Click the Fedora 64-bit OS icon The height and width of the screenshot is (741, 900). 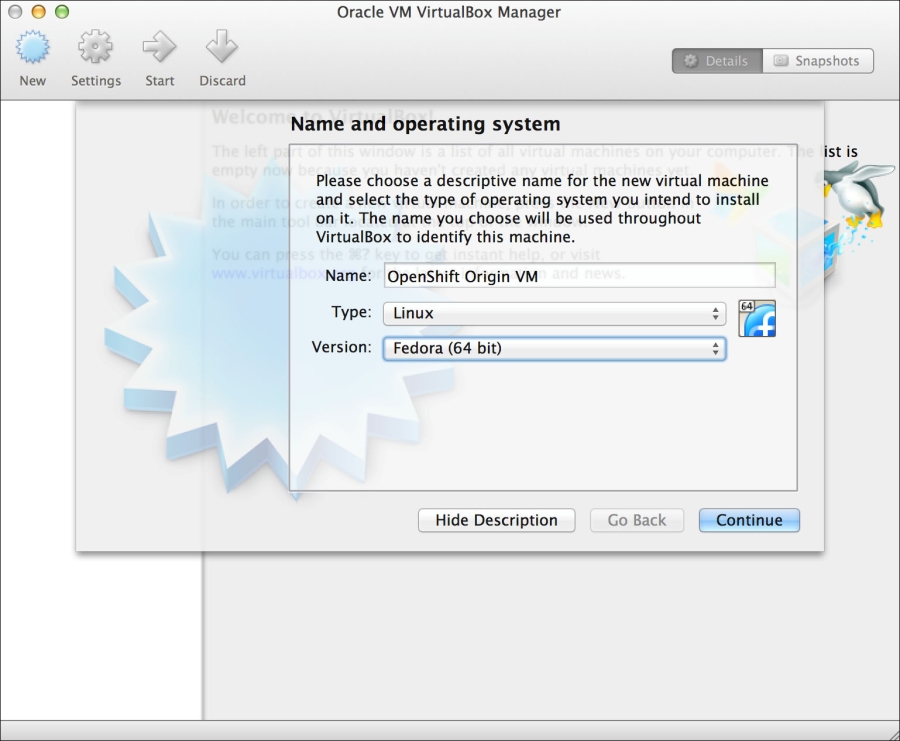(x=757, y=318)
